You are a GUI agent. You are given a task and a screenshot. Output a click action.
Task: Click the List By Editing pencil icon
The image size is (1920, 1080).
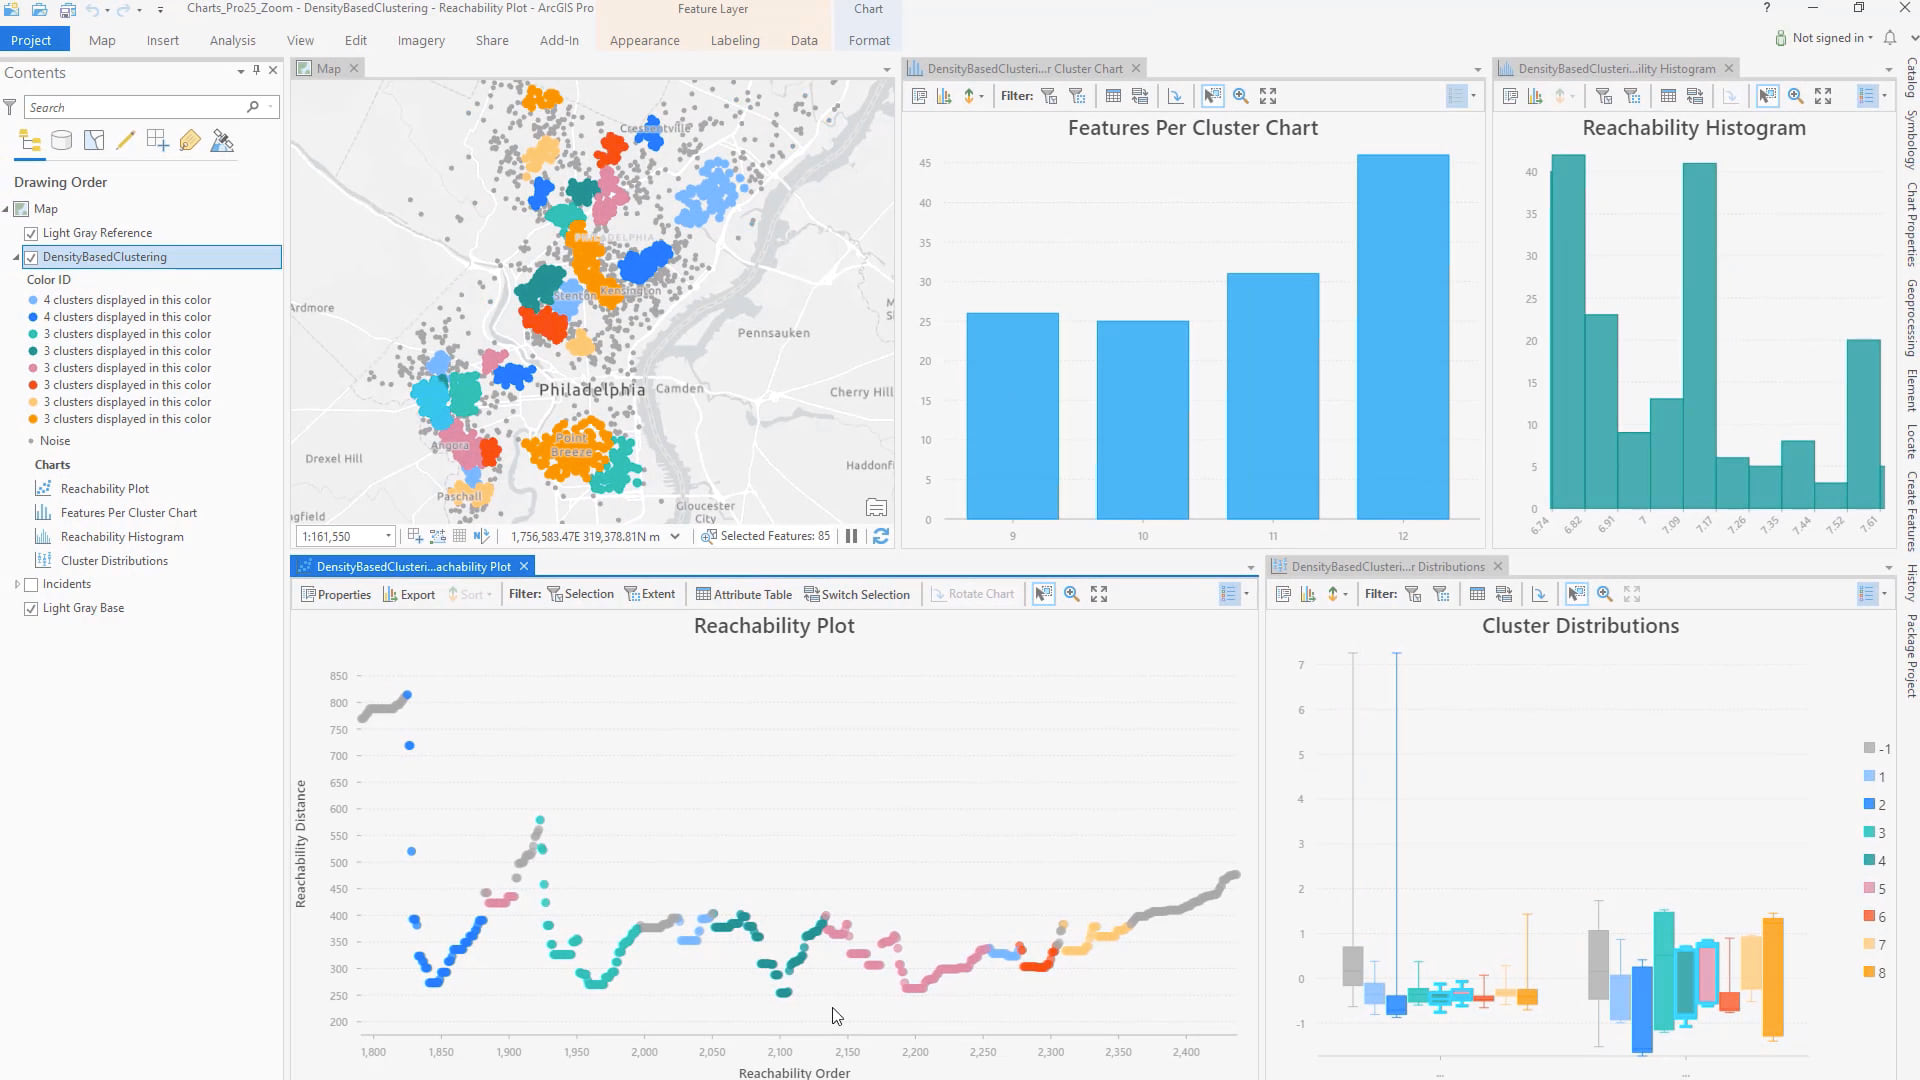[x=125, y=141]
